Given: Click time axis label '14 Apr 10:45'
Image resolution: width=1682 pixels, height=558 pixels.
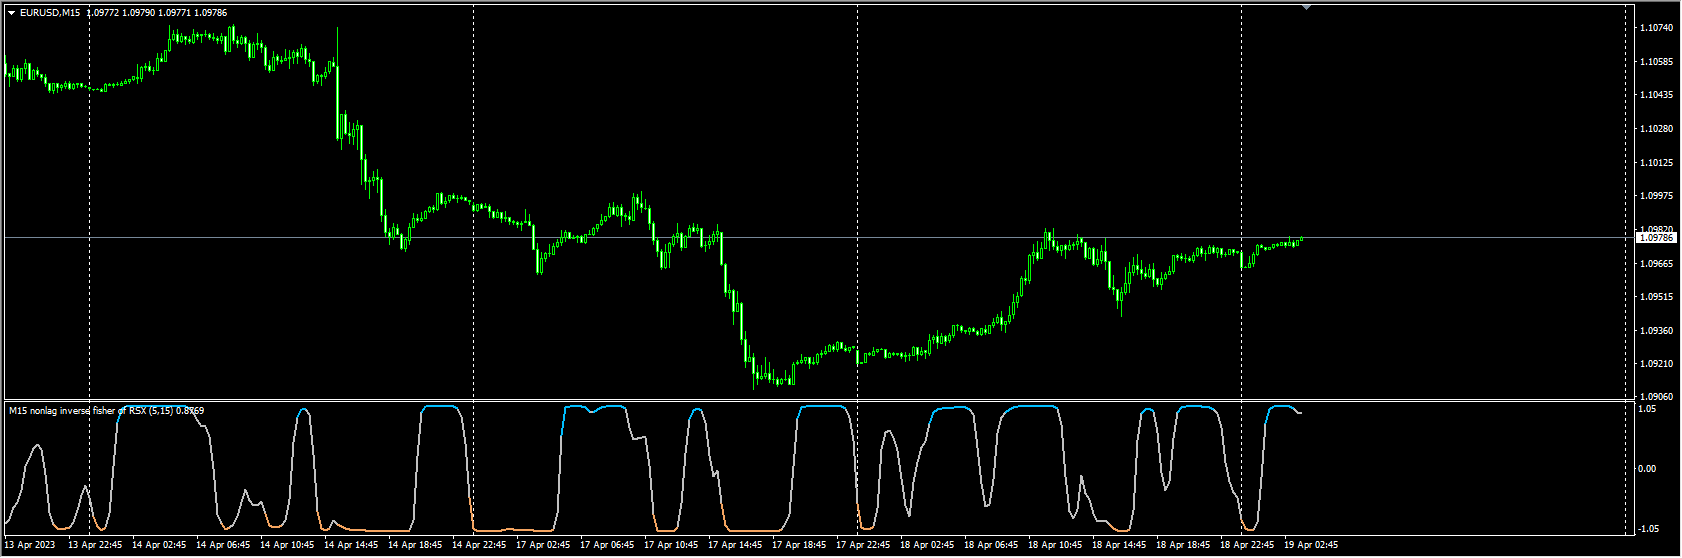Looking at the screenshot, I should [287, 545].
